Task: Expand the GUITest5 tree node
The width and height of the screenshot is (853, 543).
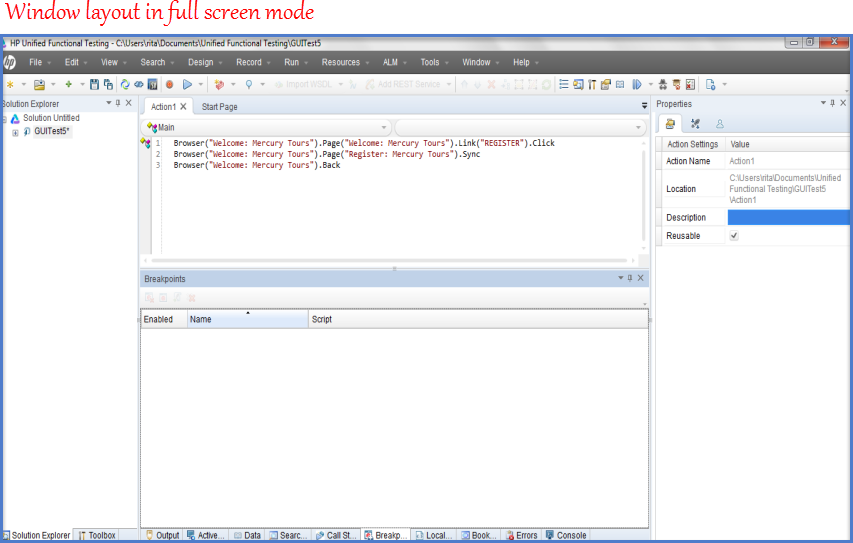Action: click(x=15, y=132)
